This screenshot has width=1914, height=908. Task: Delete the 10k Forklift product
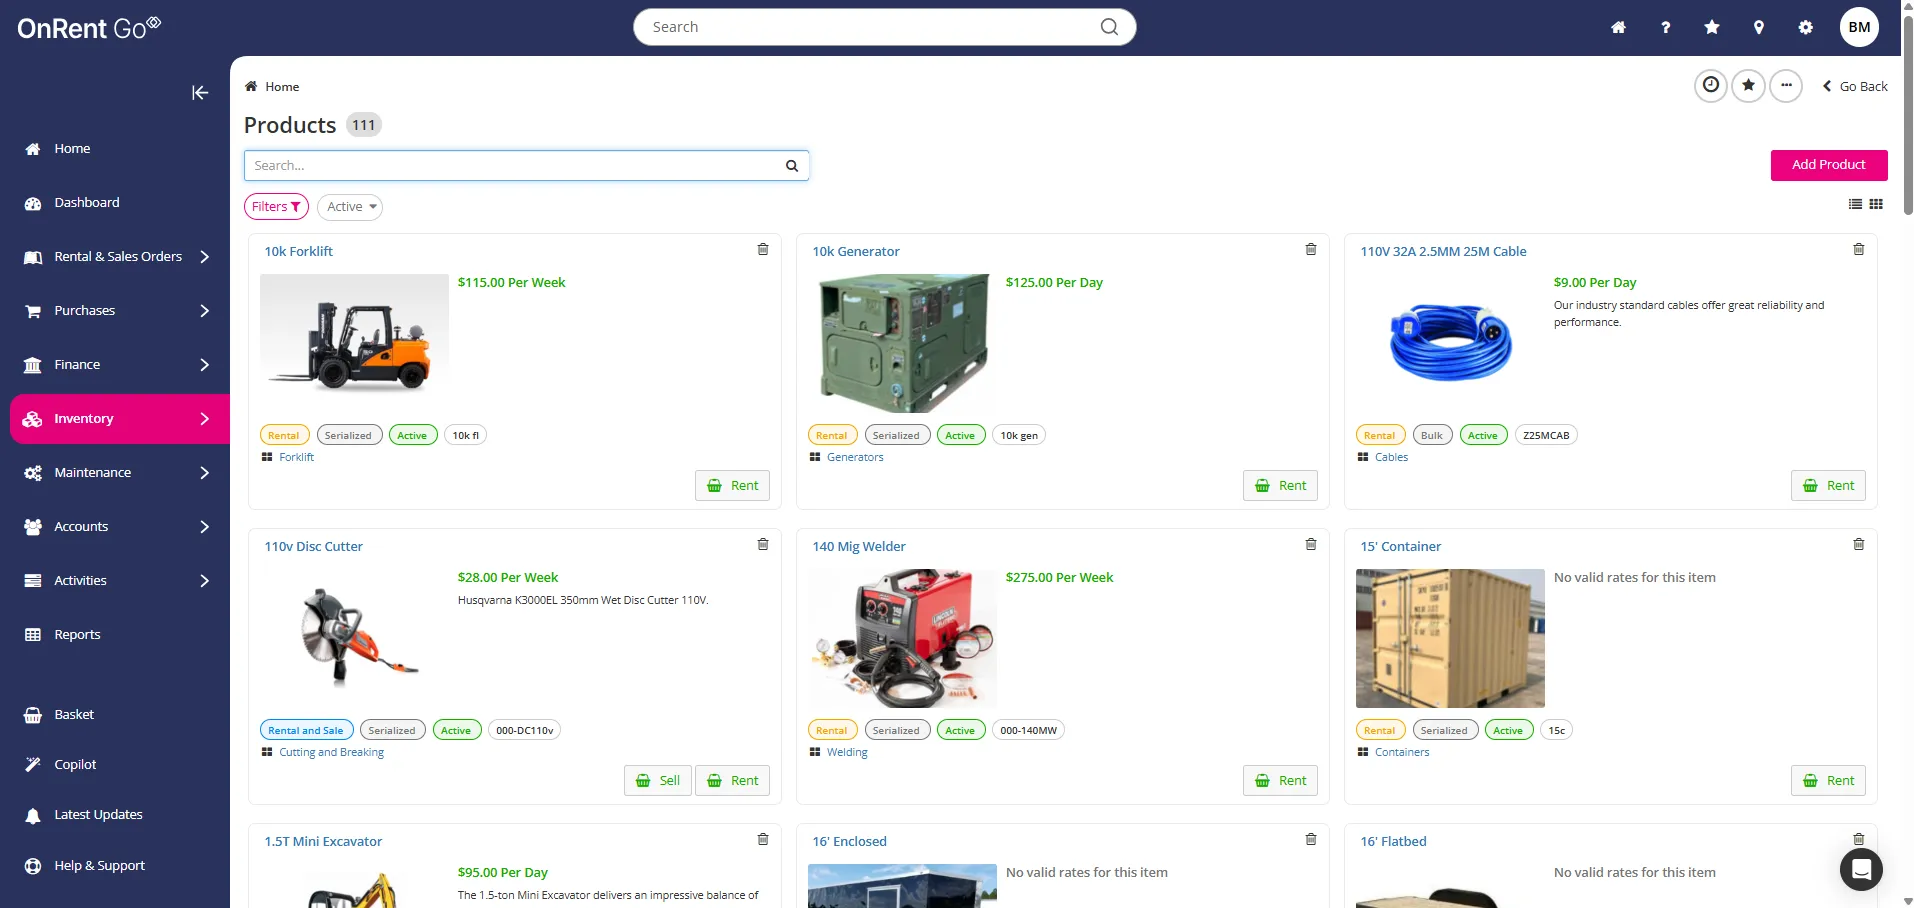(x=763, y=249)
